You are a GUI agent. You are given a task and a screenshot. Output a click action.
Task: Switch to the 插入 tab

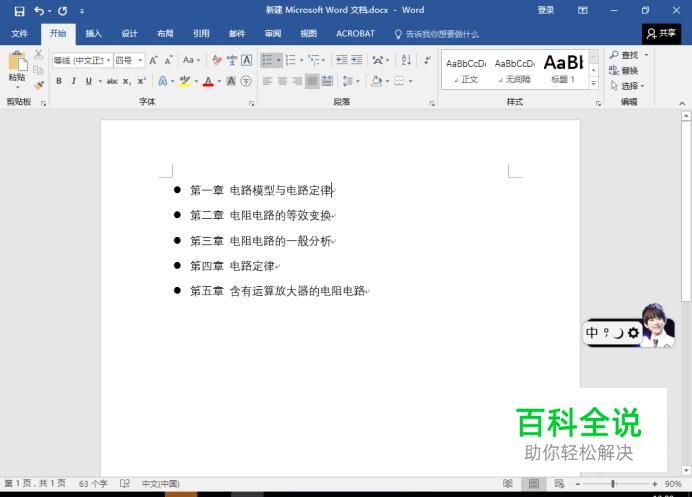(x=93, y=34)
